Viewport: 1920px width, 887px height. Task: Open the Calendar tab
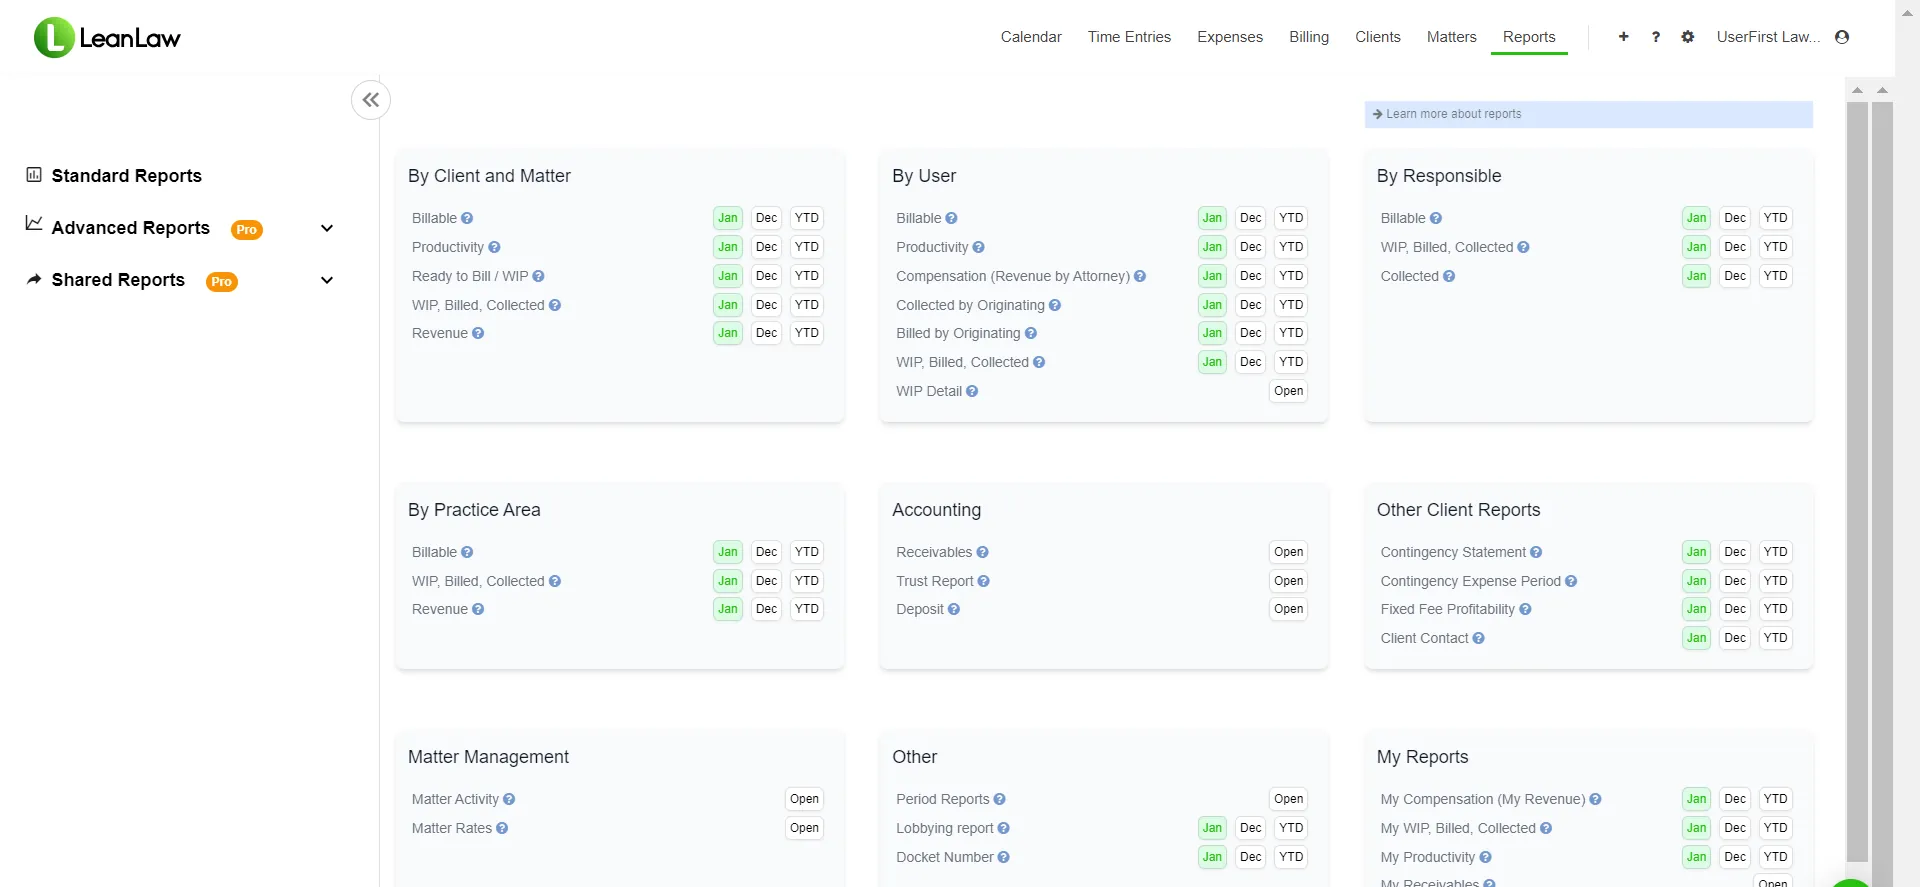point(1031,37)
